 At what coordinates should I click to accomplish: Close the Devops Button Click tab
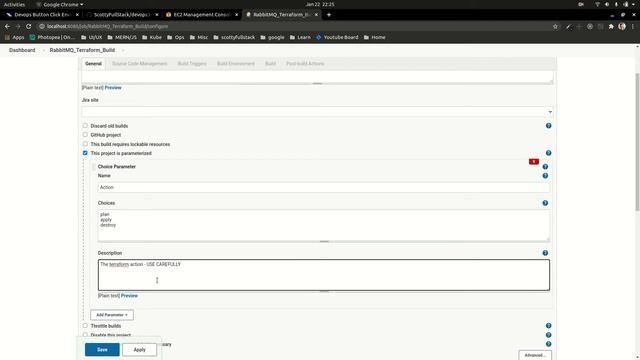pos(77,15)
